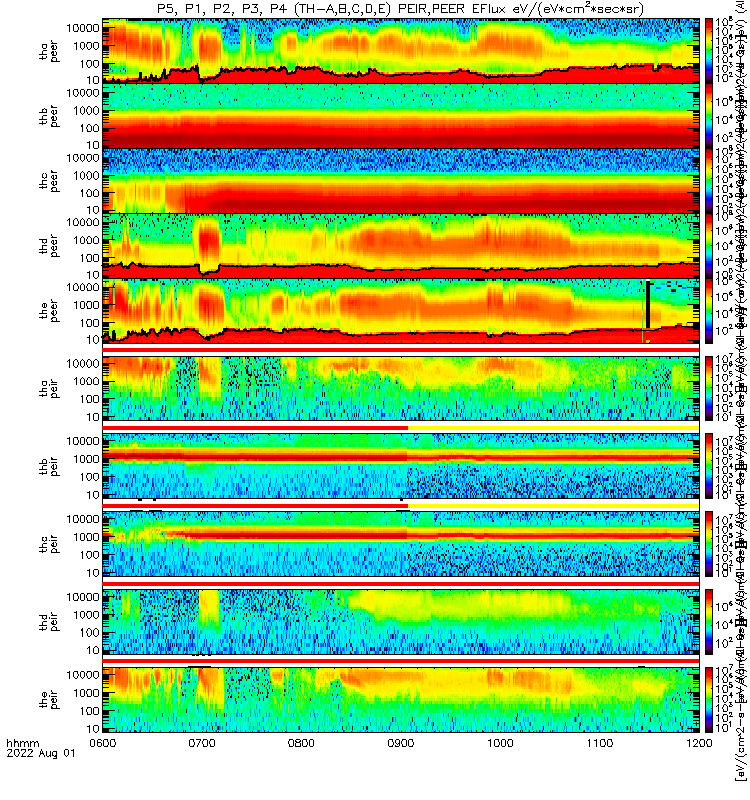Click the 'thc peer' panel label
Viewport: 750px width, 800px height.
(x=49, y=181)
